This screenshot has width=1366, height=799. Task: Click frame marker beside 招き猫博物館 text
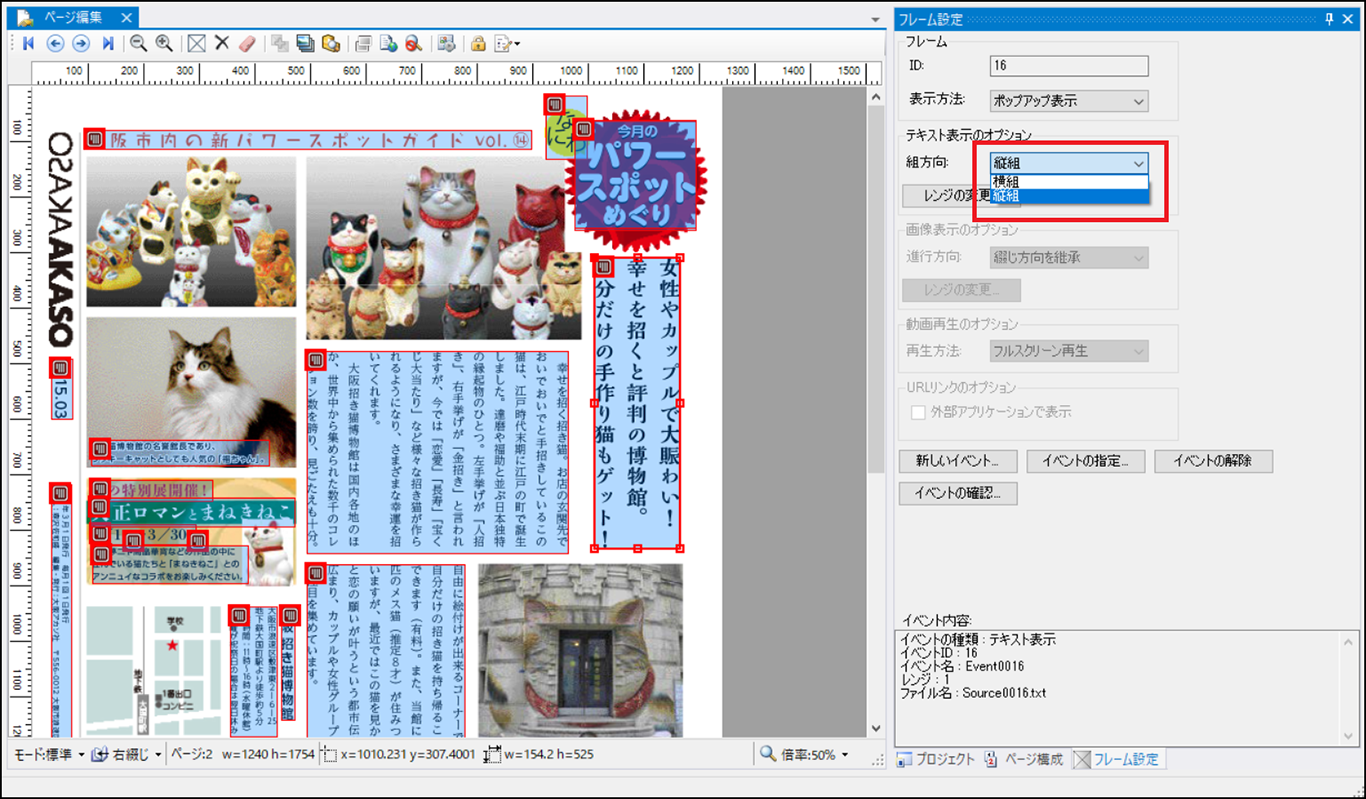pyautogui.click(x=292, y=614)
